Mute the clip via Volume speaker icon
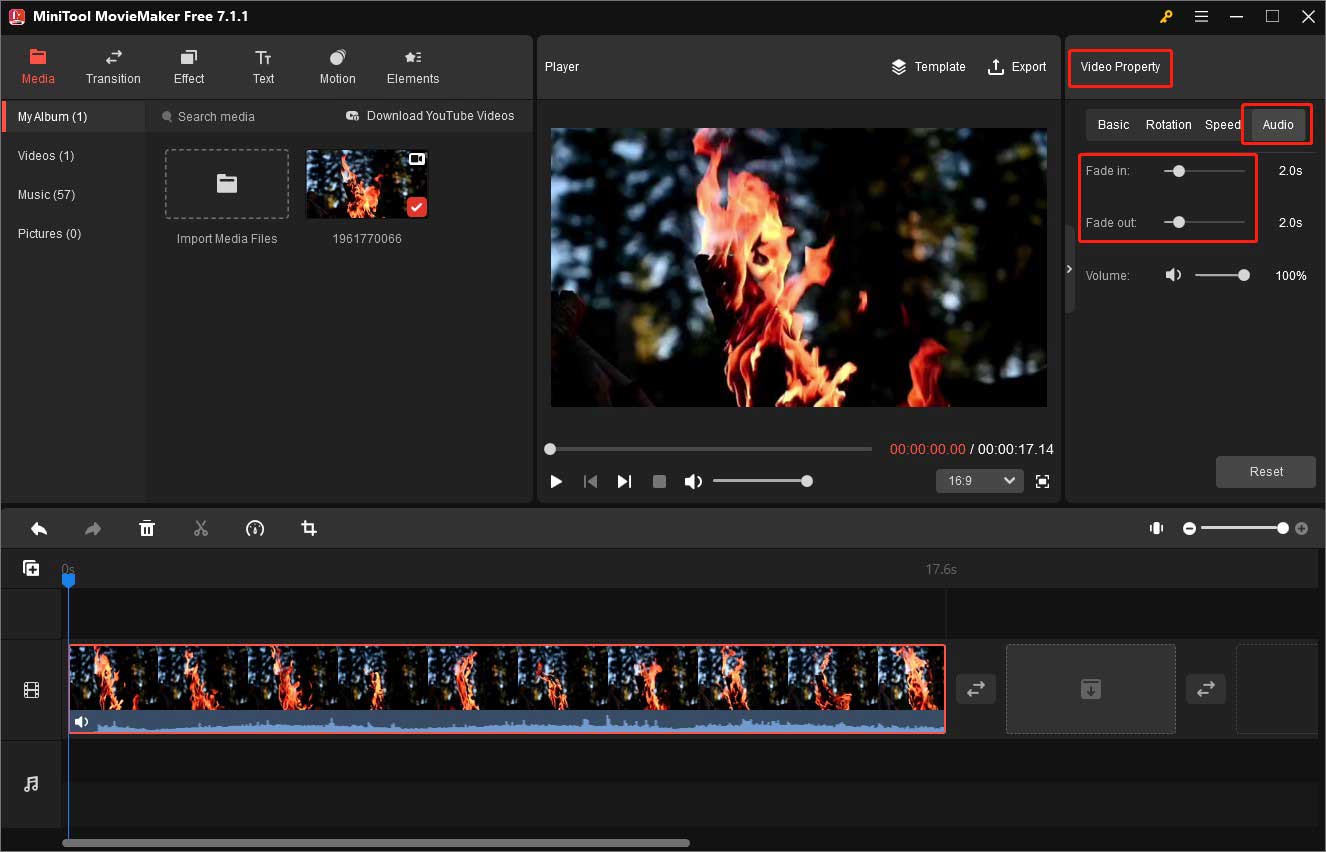Image resolution: width=1326 pixels, height=852 pixels. (1173, 275)
